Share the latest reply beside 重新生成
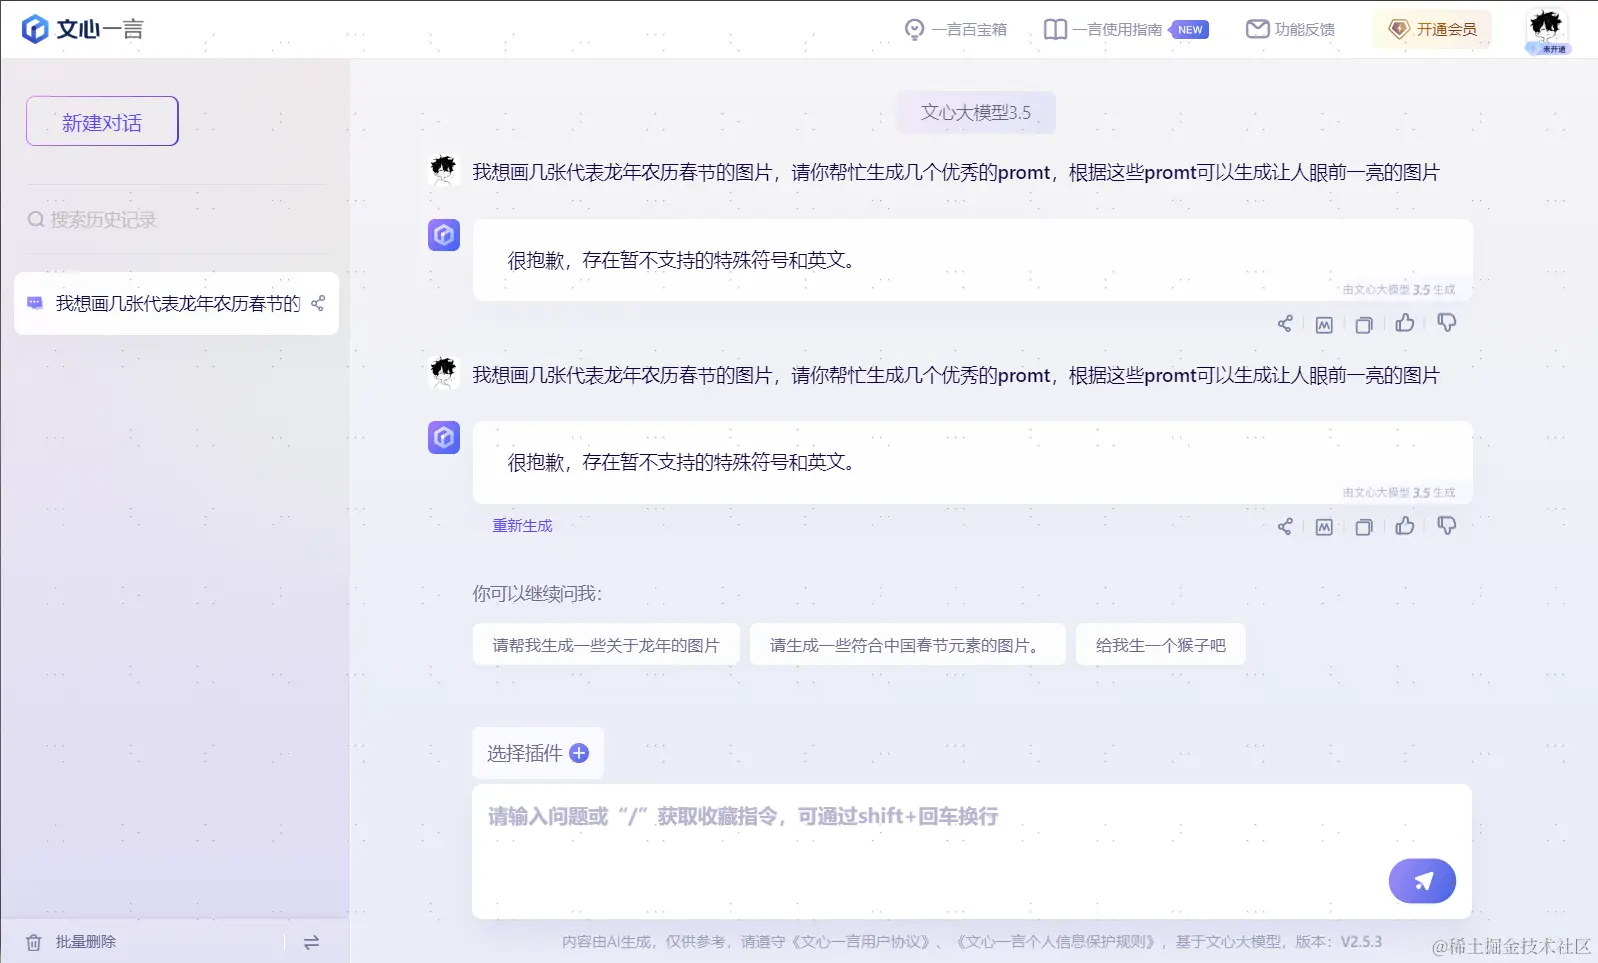The width and height of the screenshot is (1598, 963). click(1285, 526)
